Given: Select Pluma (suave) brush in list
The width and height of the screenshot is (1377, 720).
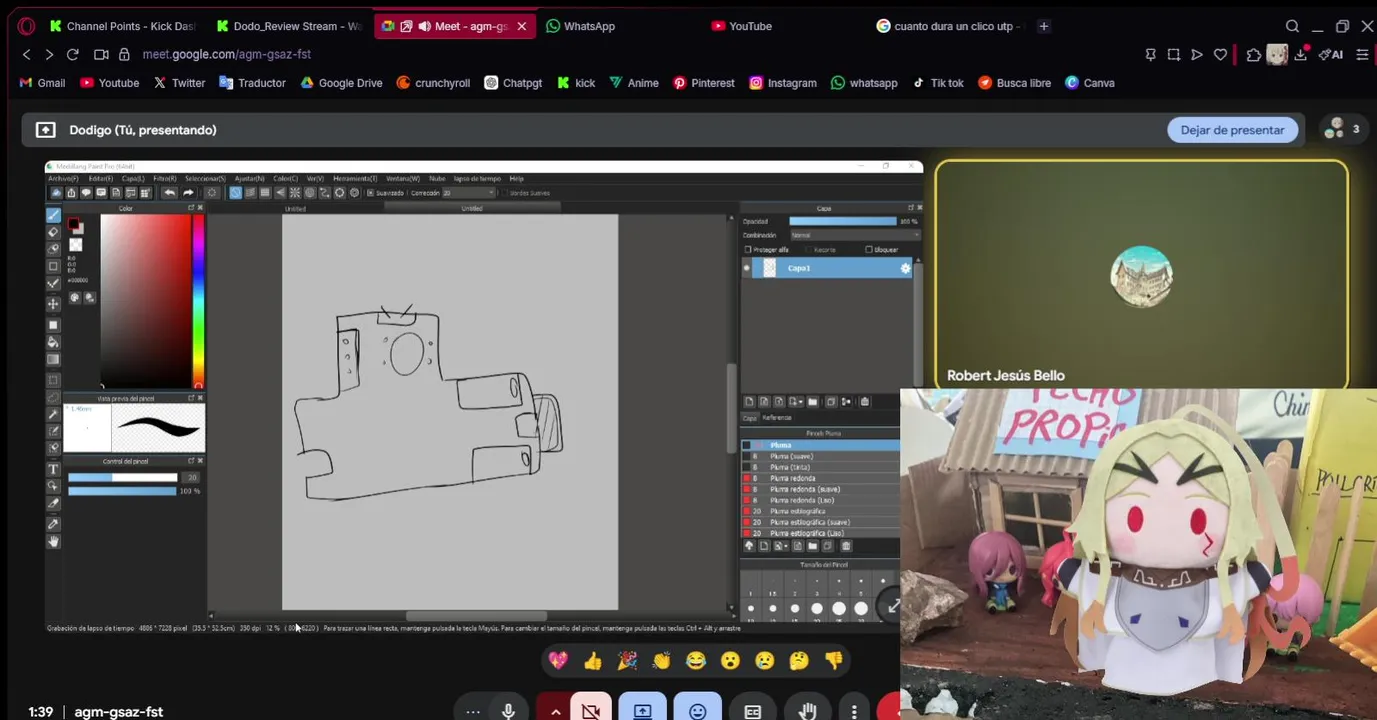Looking at the screenshot, I should [820, 456].
